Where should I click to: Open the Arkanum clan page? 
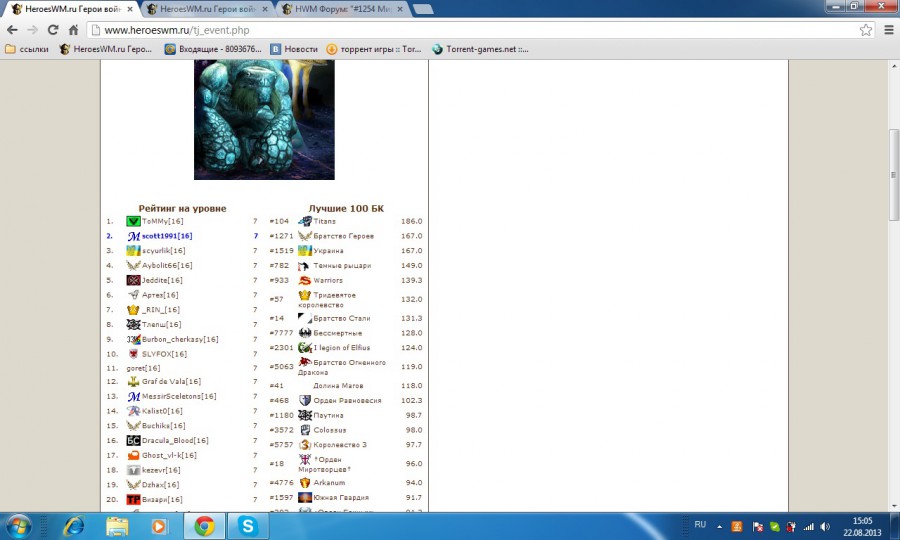pyautogui.click(x=329, y=483)
